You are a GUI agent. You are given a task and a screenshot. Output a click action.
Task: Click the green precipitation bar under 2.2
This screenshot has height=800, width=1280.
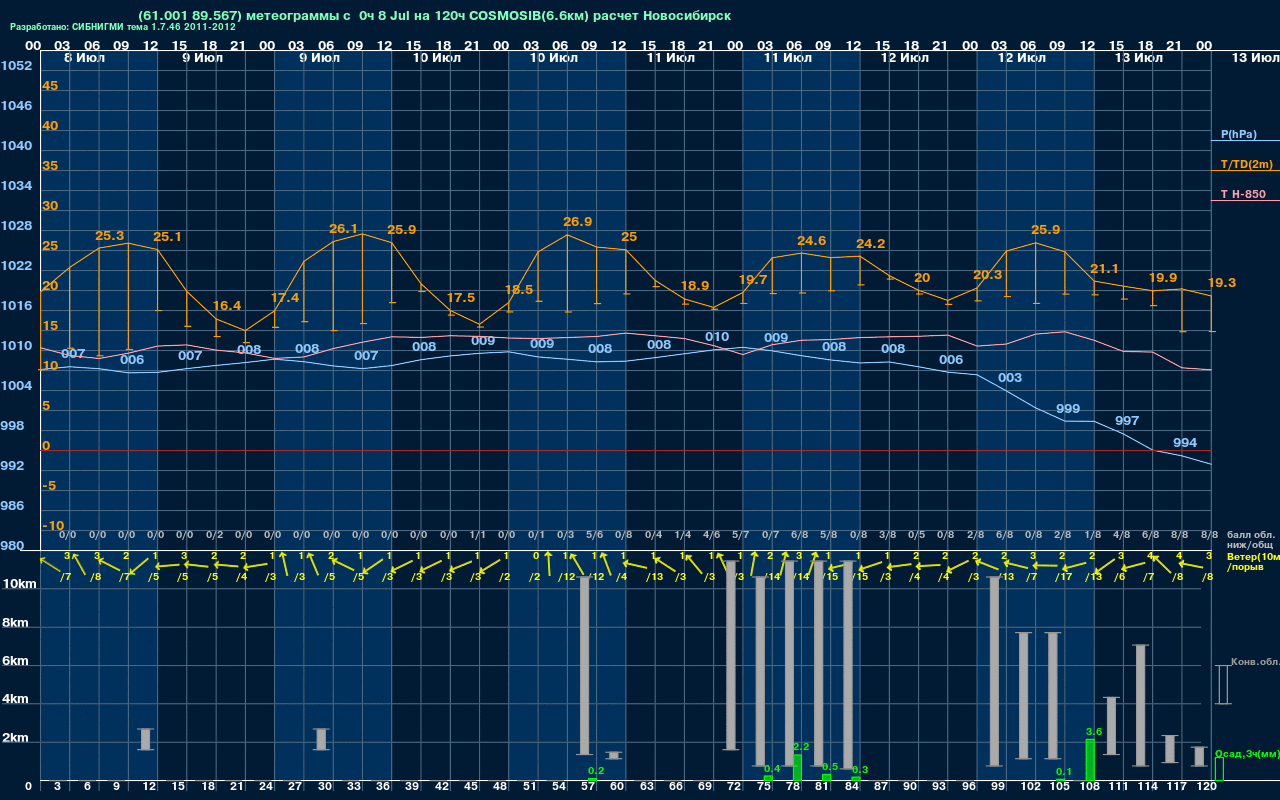tap(797, 768)
